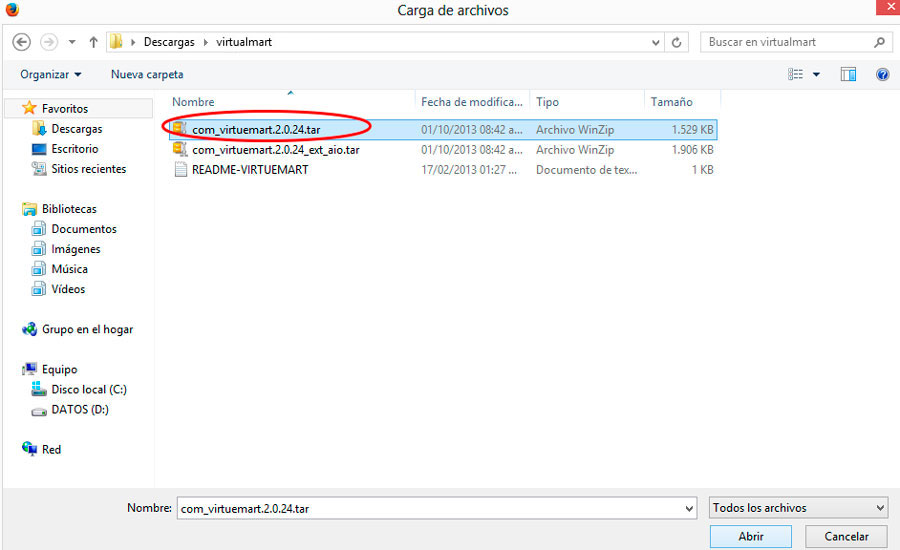Select Disco local (C:) drive
The image size is (900, 550).
coord(89,390)
